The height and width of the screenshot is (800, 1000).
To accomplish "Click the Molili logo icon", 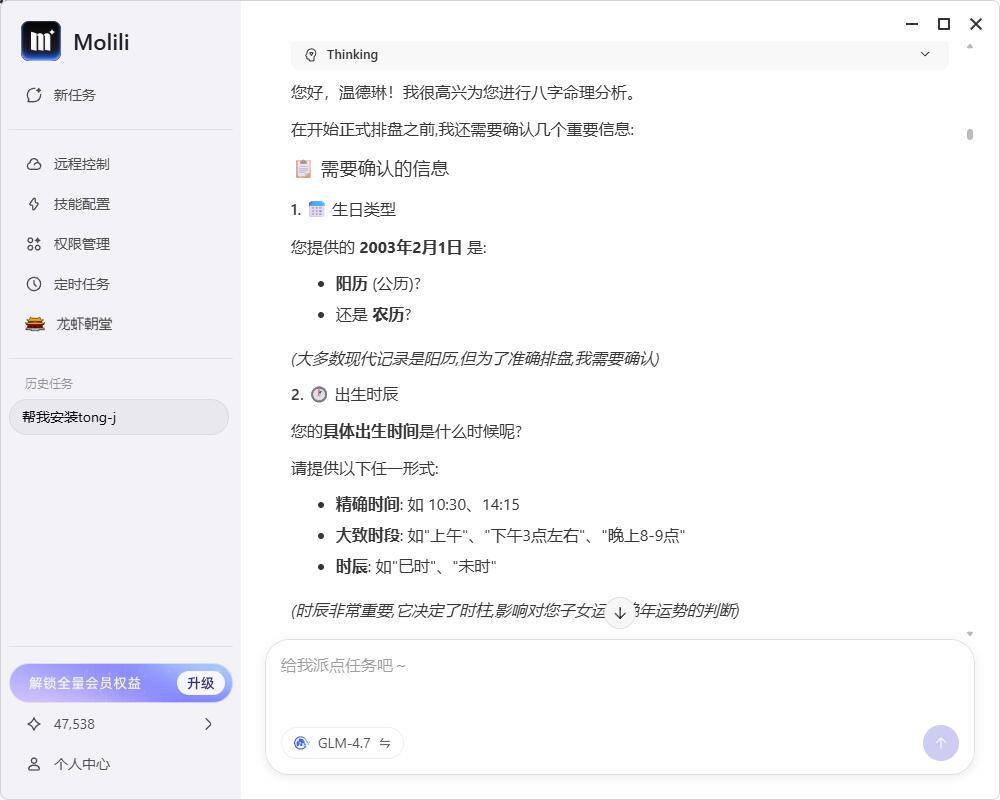I will click(41, 41).
